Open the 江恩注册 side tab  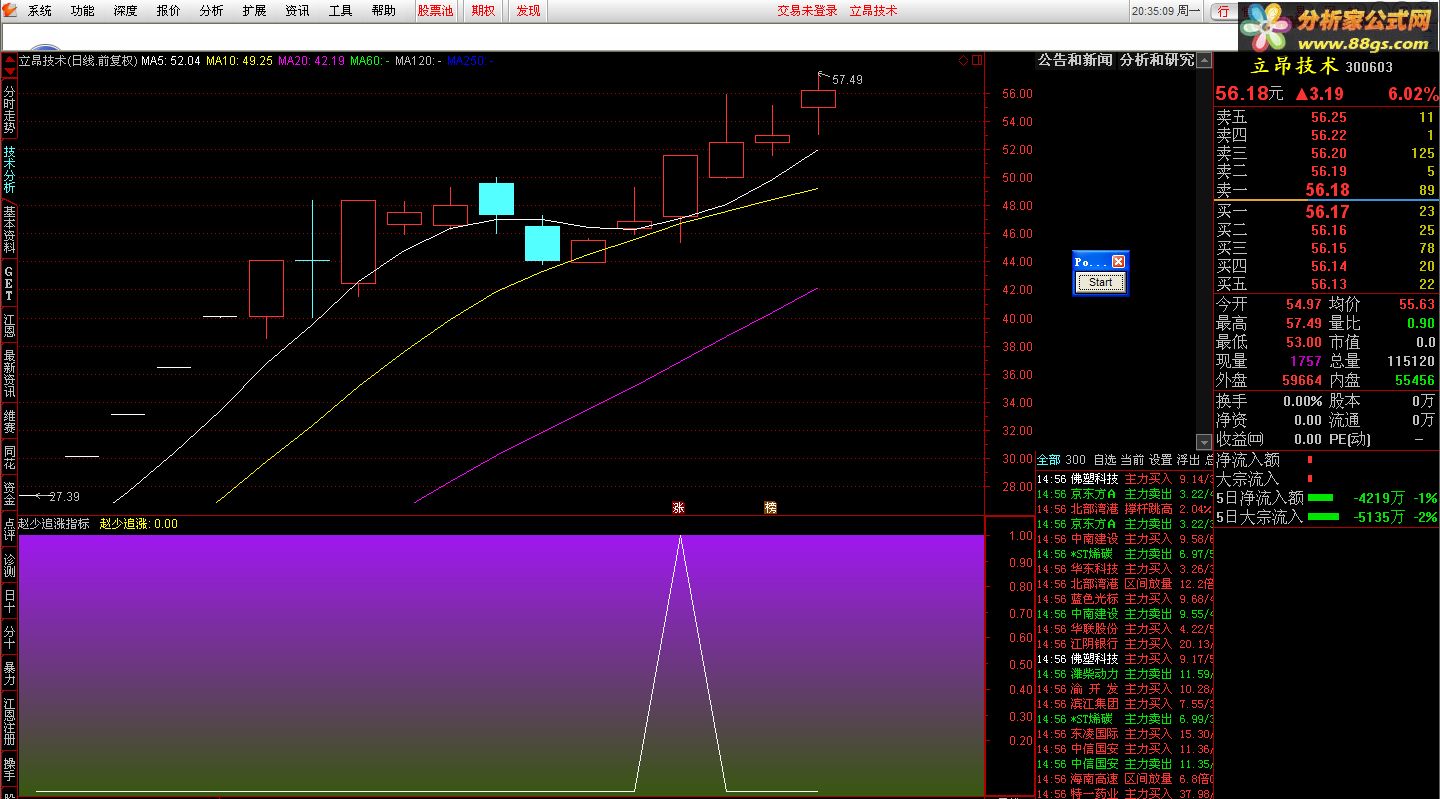(9, 722)
